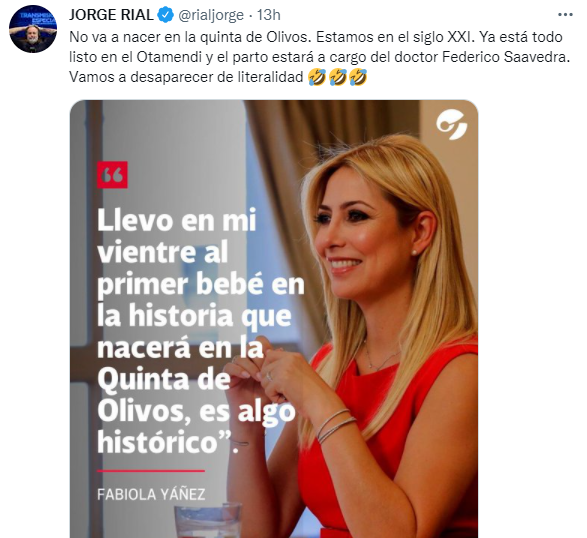587x538 pixels.
Task: Click the silver bracelets in the photo
Action: pos(336,425)
